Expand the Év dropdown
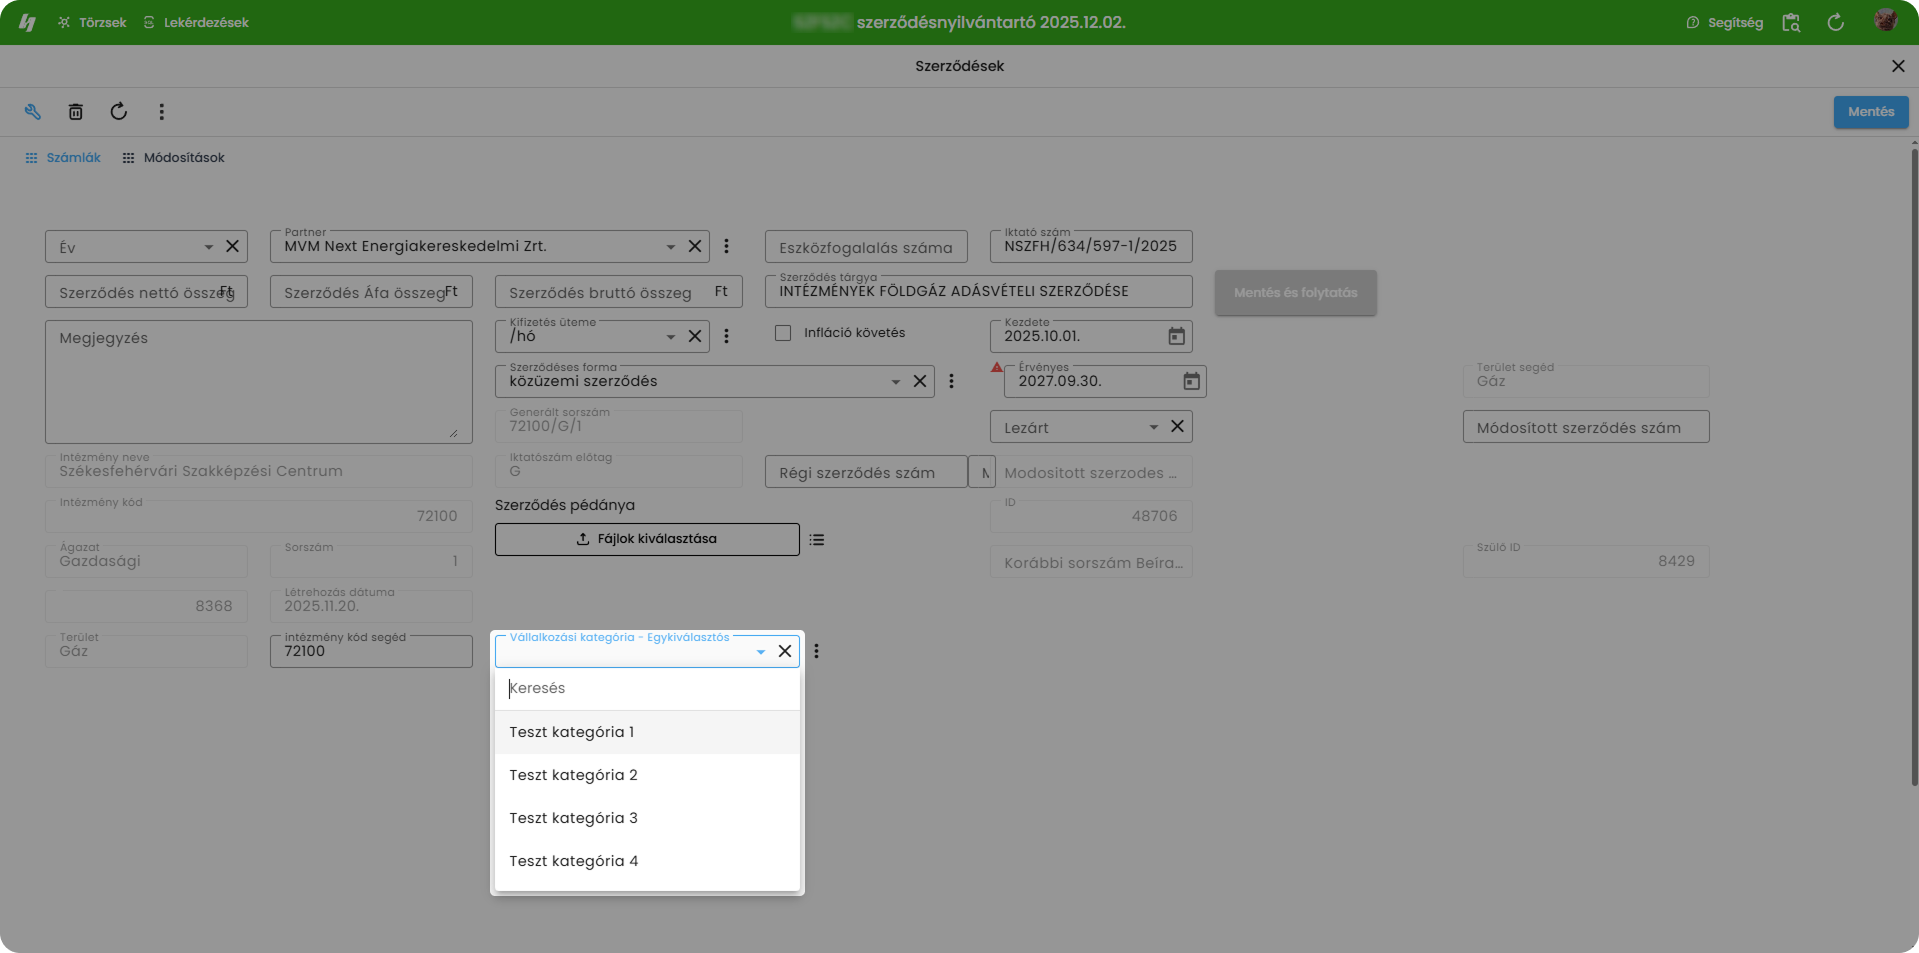This screenshot has height=953, width=1919. click(208, 247)
